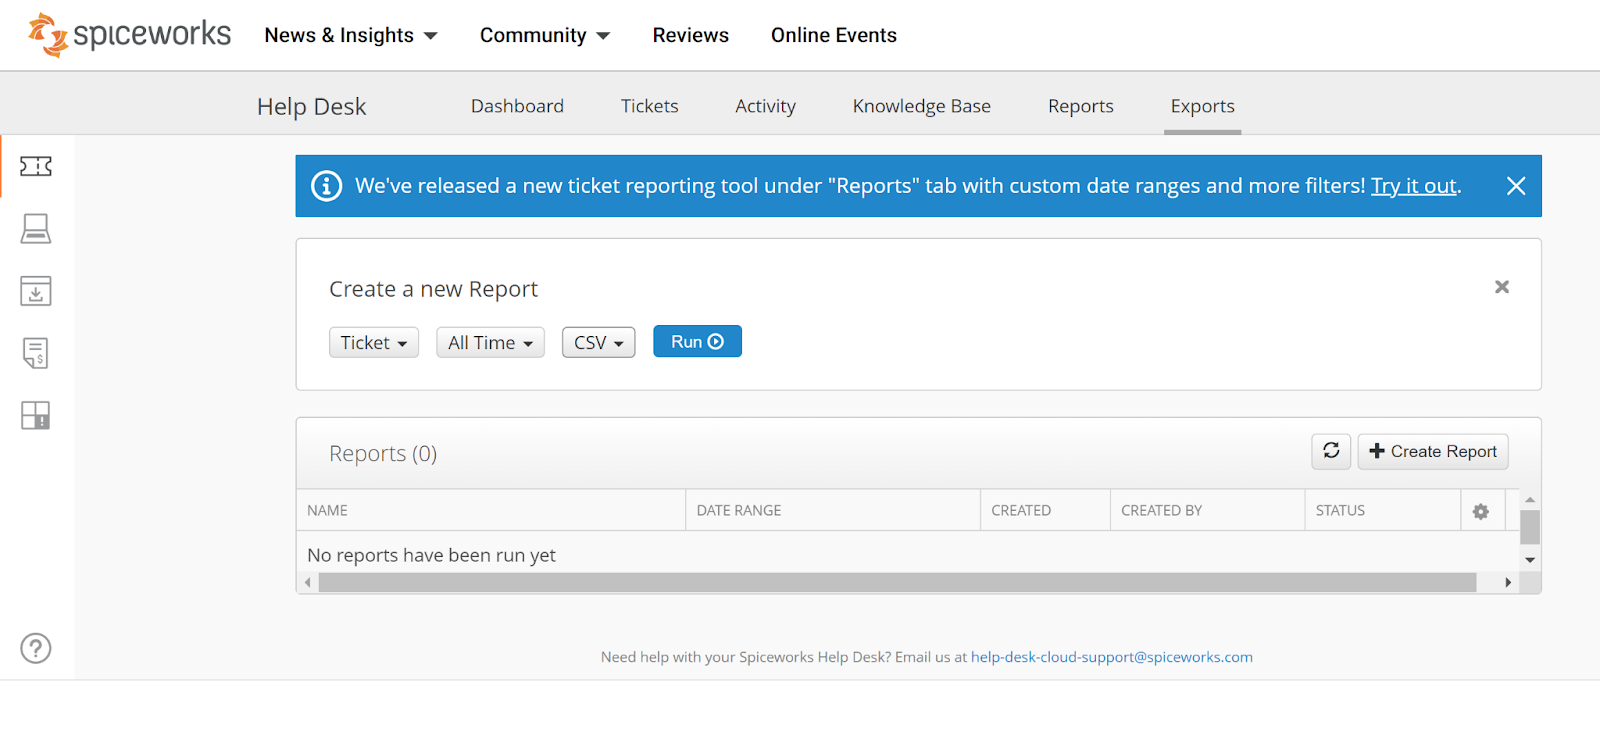The image size is (1600, 743).
Task: Click the dashboard alert grid sidebar icon
Action: [x=36, y=415]
